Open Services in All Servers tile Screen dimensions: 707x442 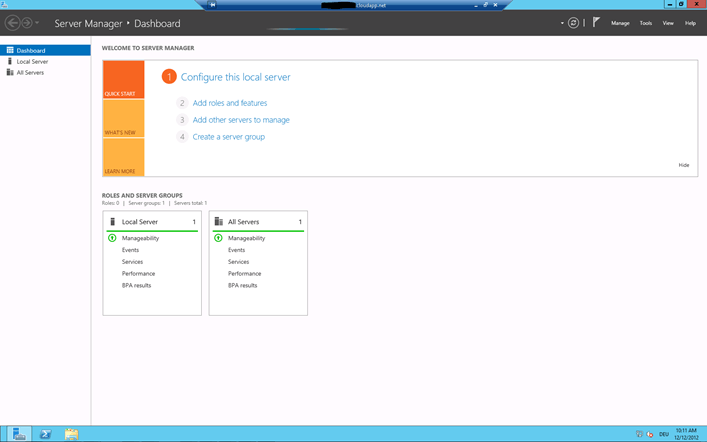[x=238, y=262]
